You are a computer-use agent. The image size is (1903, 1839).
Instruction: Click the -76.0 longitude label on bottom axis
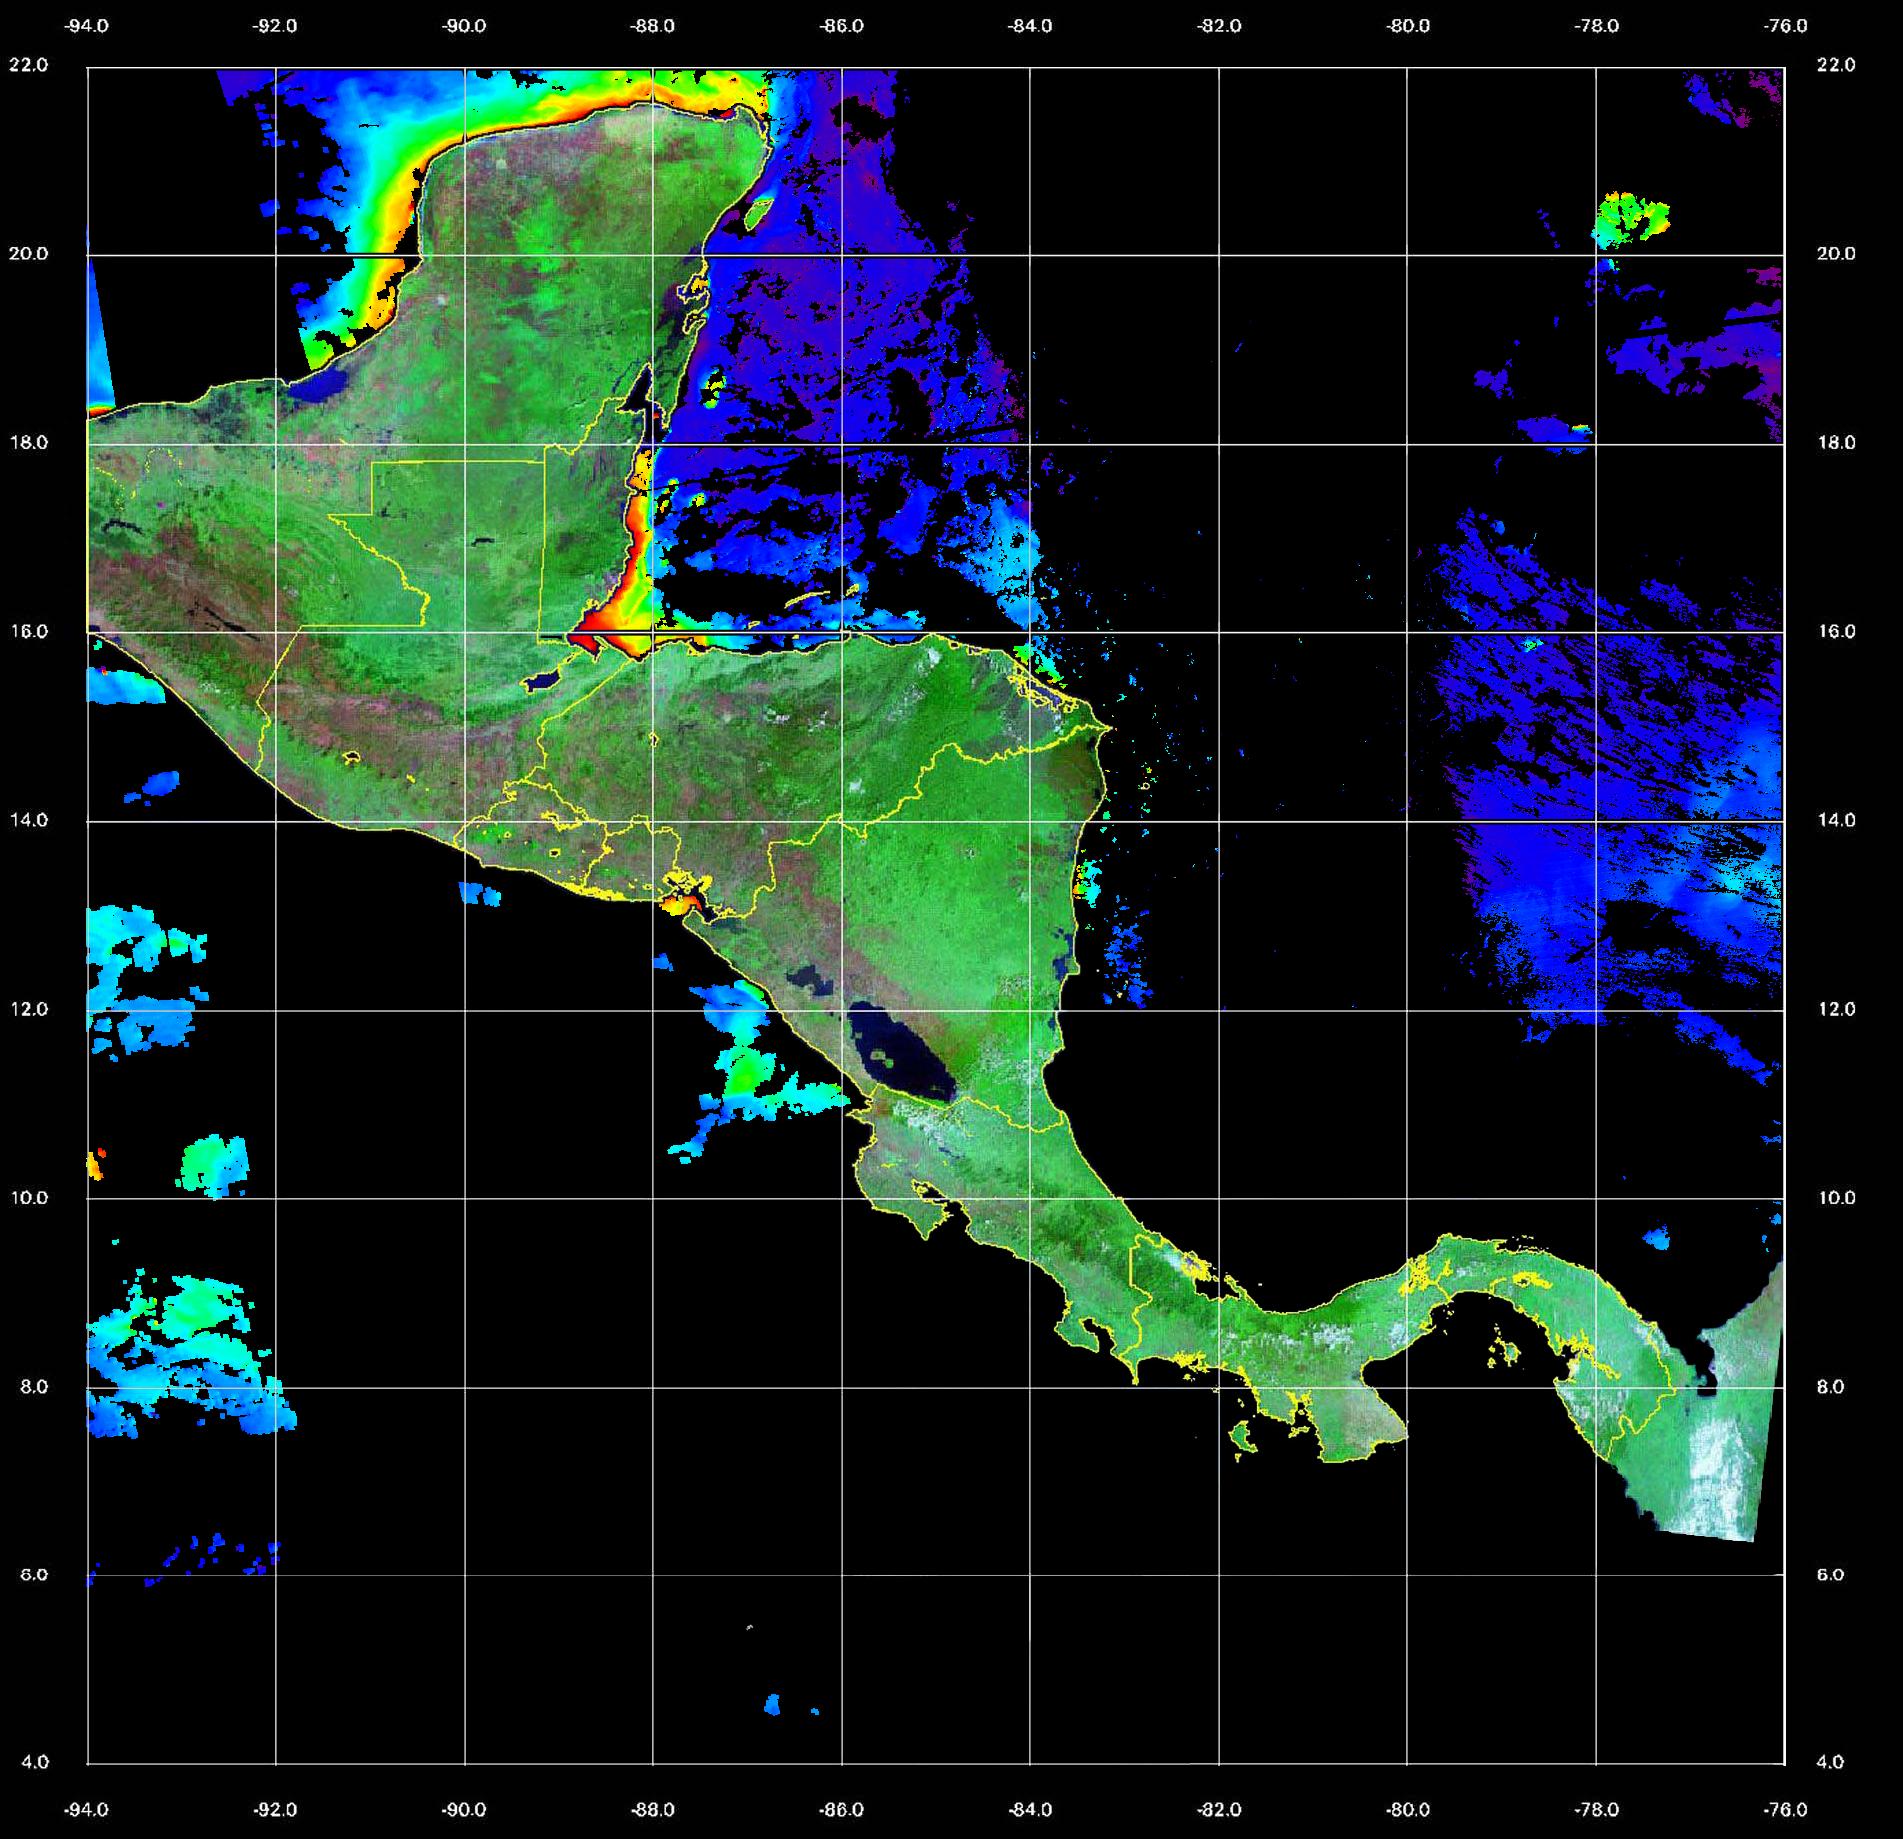1786,1809
